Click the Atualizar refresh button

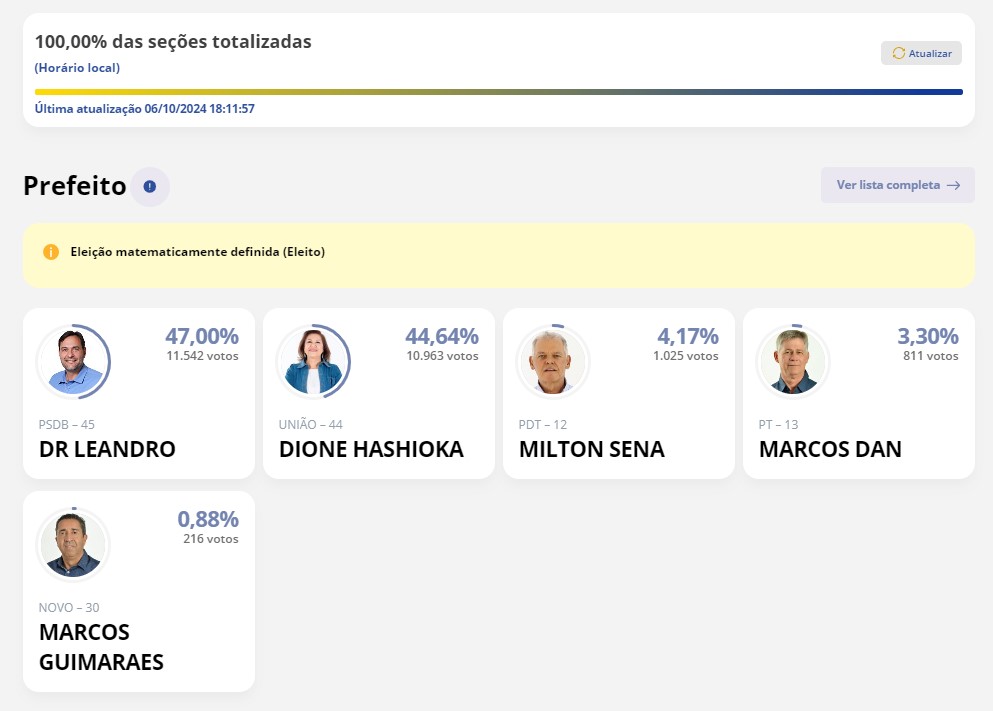(x=921, y=53)
